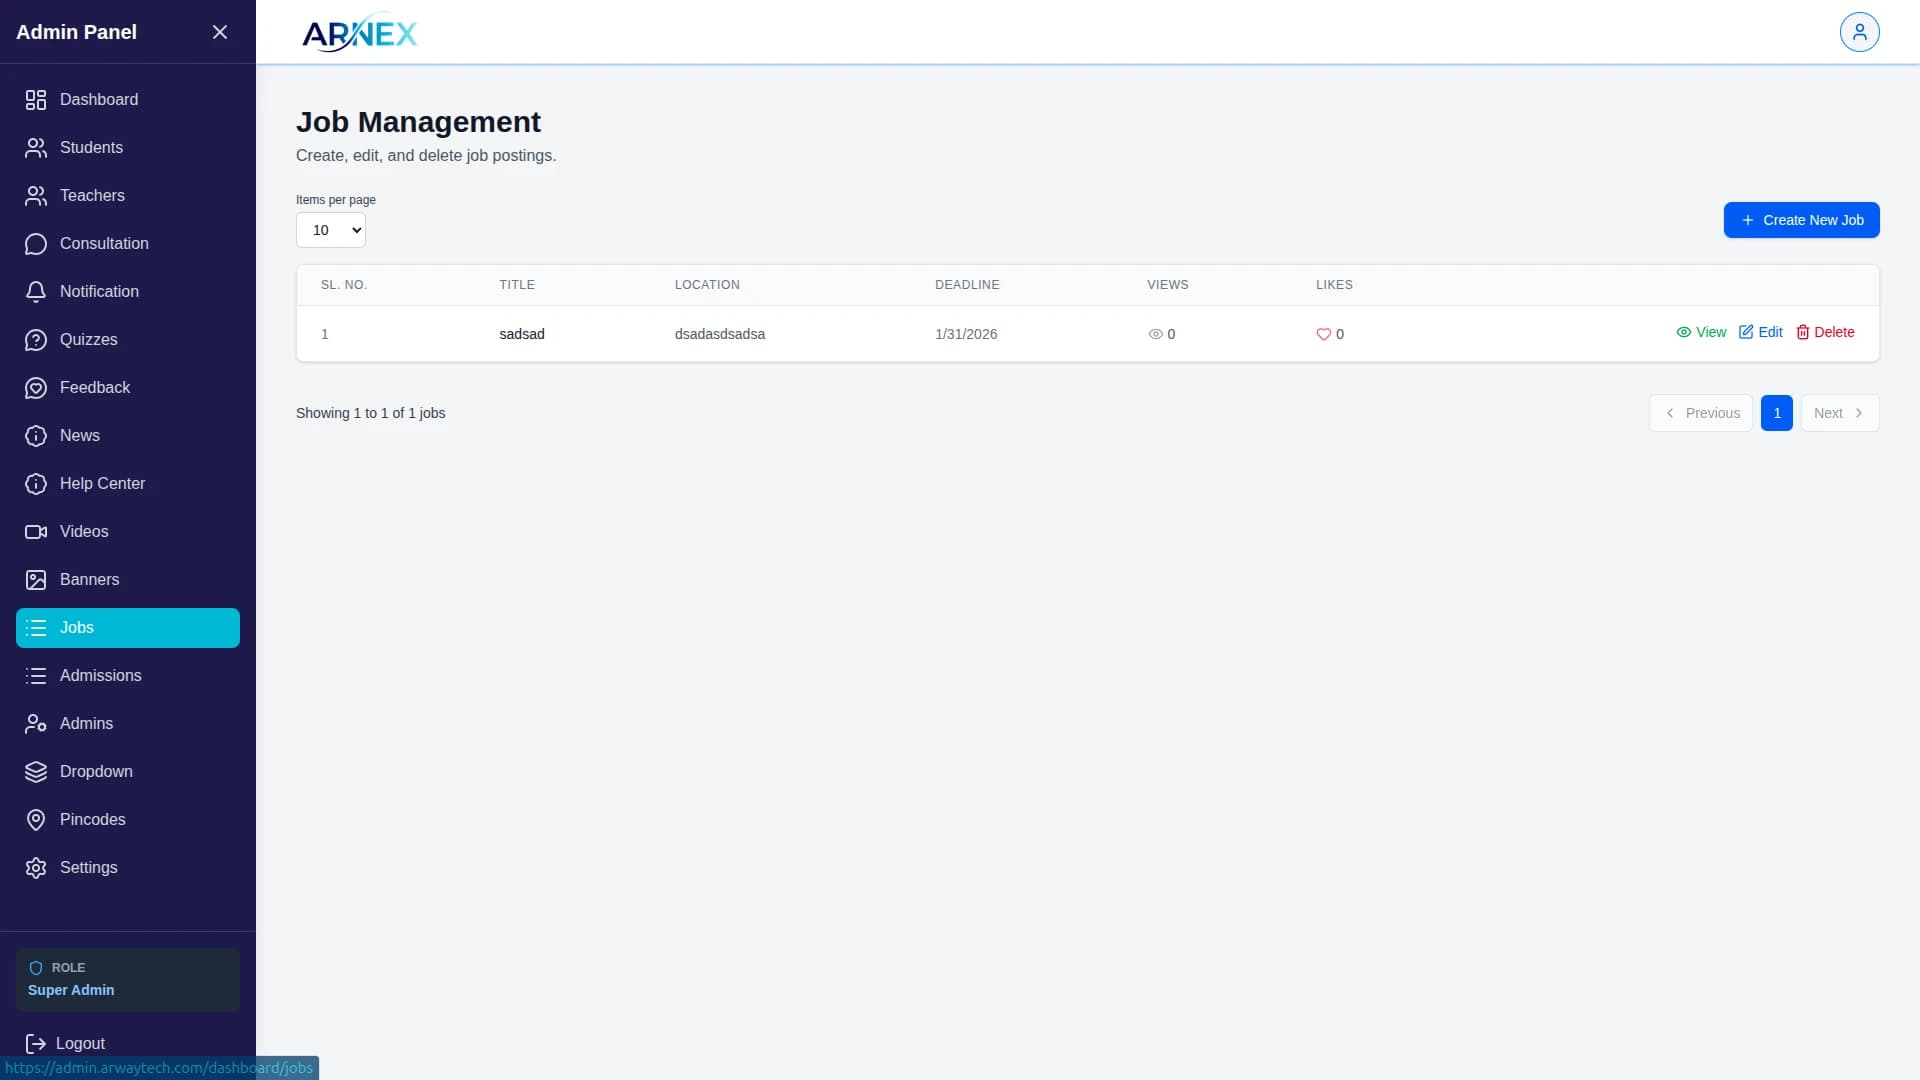This screenshot has width=1920, height=1080.
Task: Open the Dropdown sidebar section
Action: pyautogui.click(x=95, y=772)
